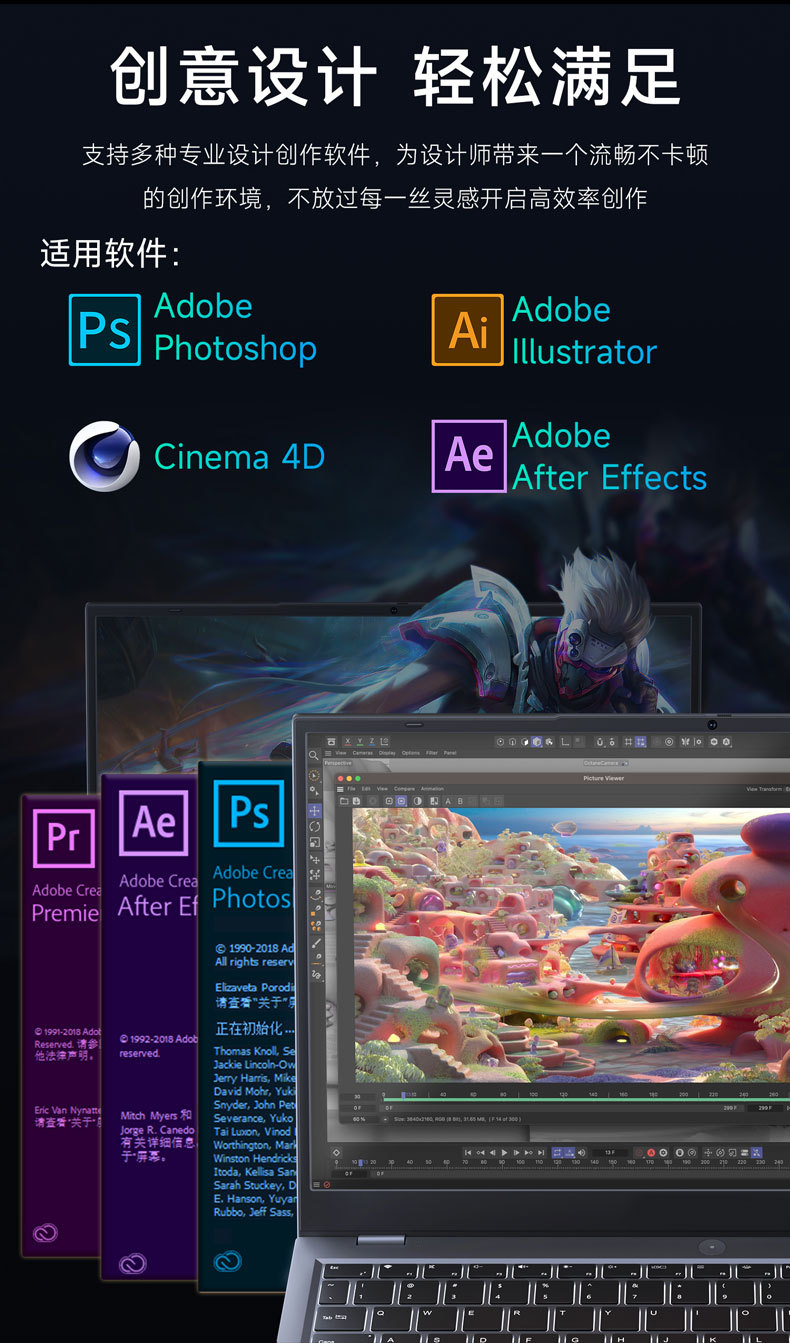790x1343 pixels.
Task: Click the Ae logo on After Effects splash
Action: (153, 822)
